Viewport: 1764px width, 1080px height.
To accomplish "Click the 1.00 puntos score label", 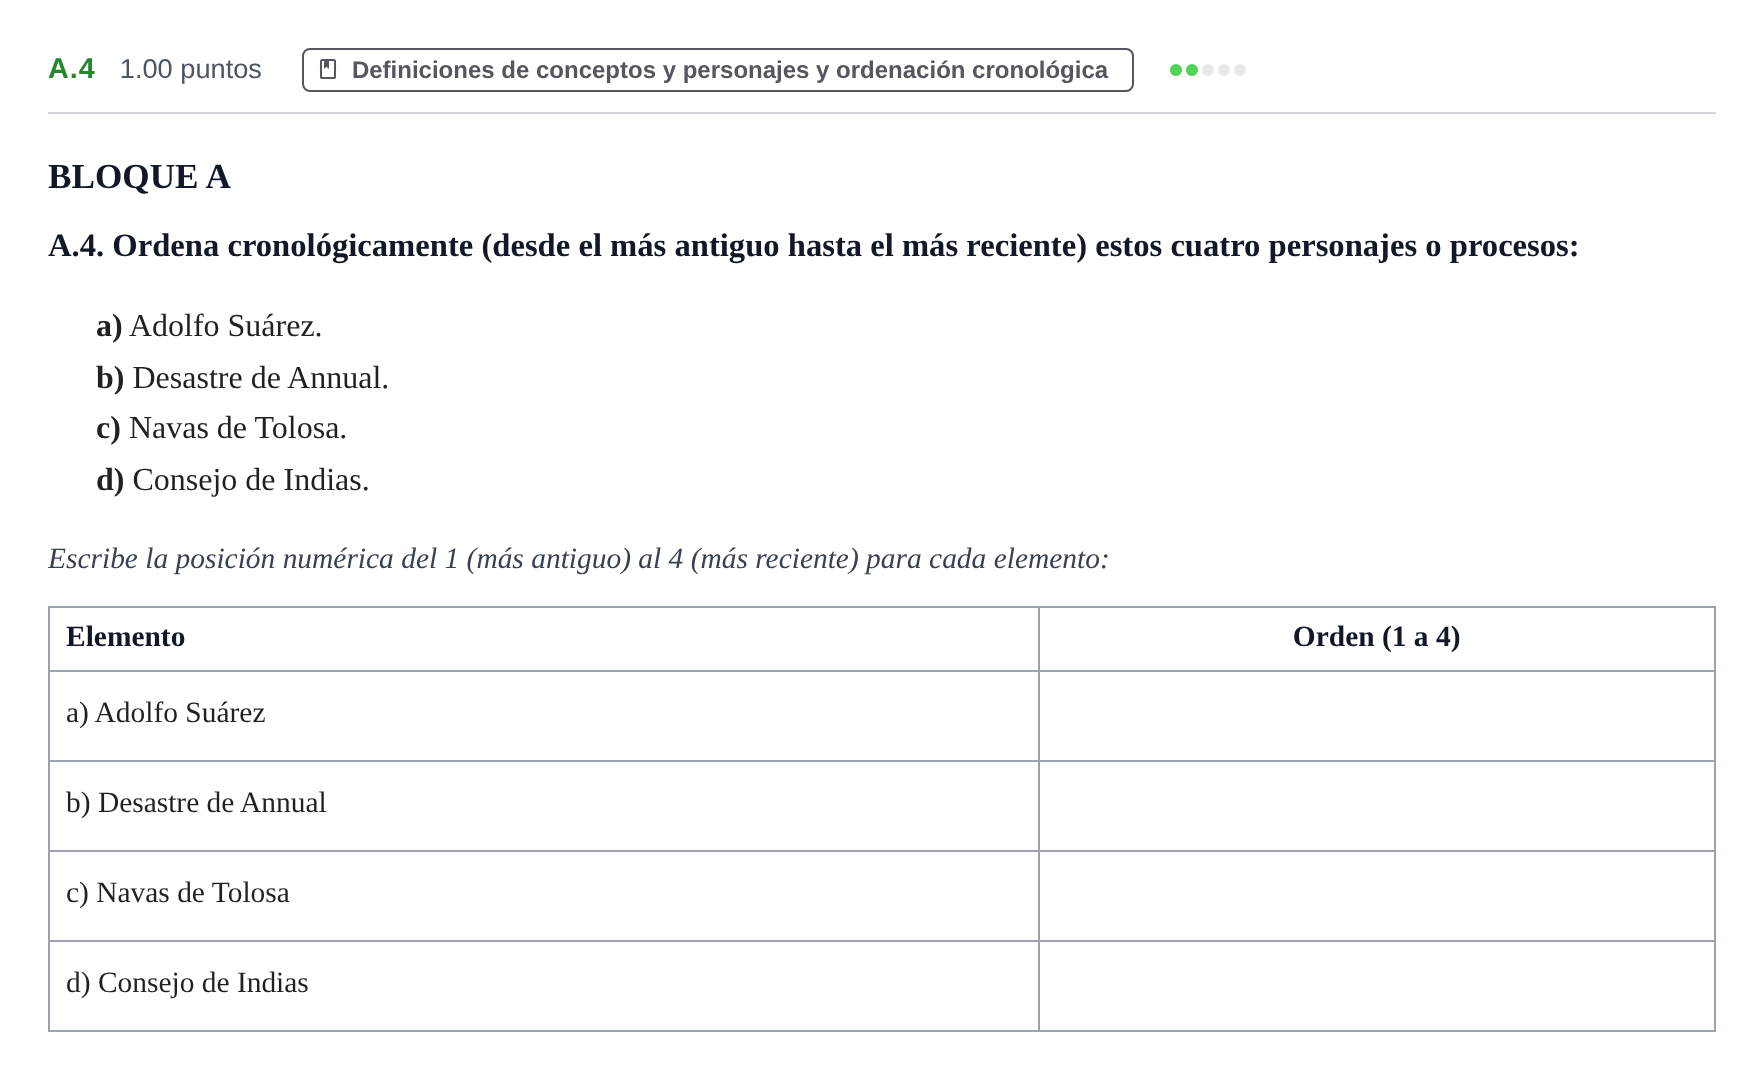I will click(191, 69).
